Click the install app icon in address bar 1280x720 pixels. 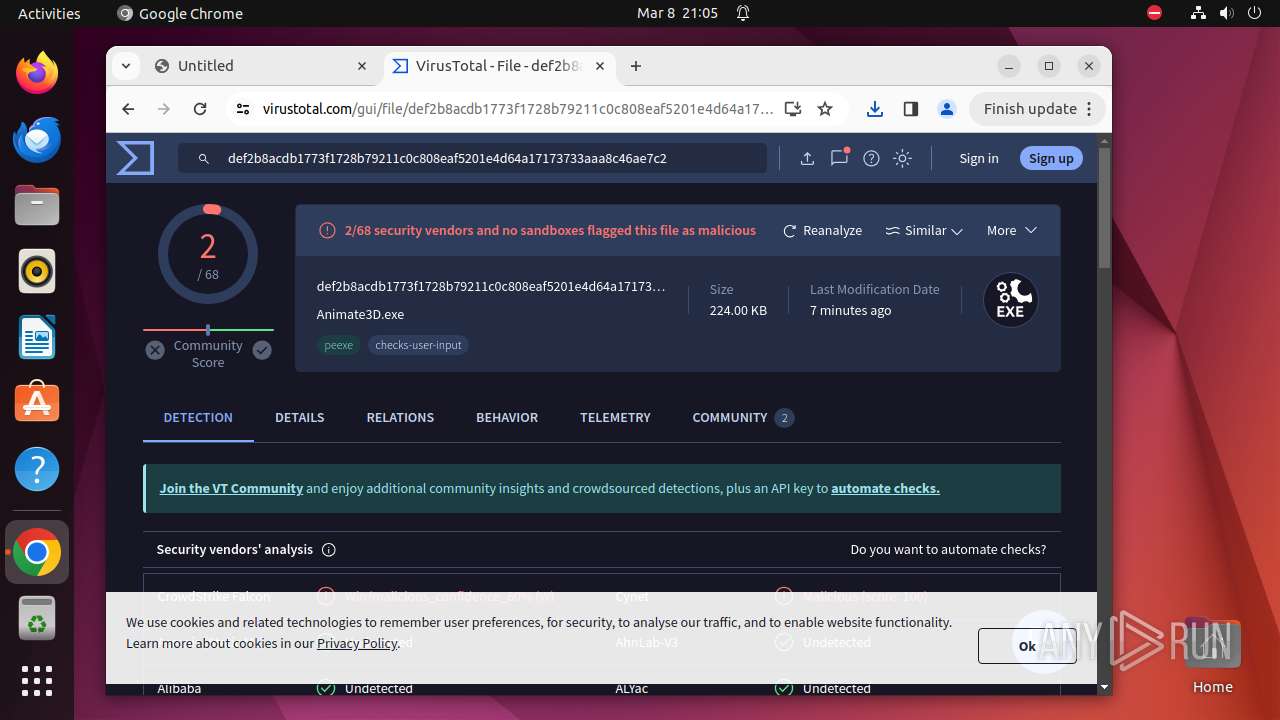point(793,109)
